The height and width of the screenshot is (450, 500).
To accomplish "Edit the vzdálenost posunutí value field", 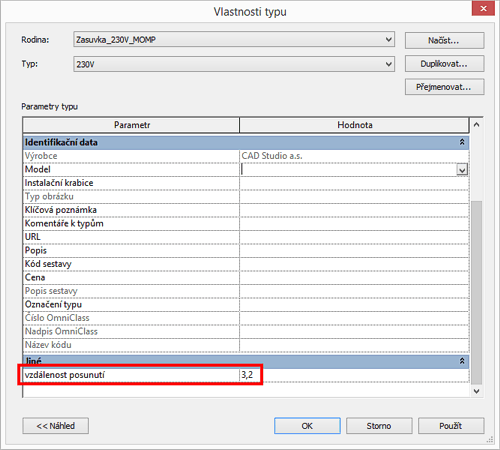I will [354, 375].
